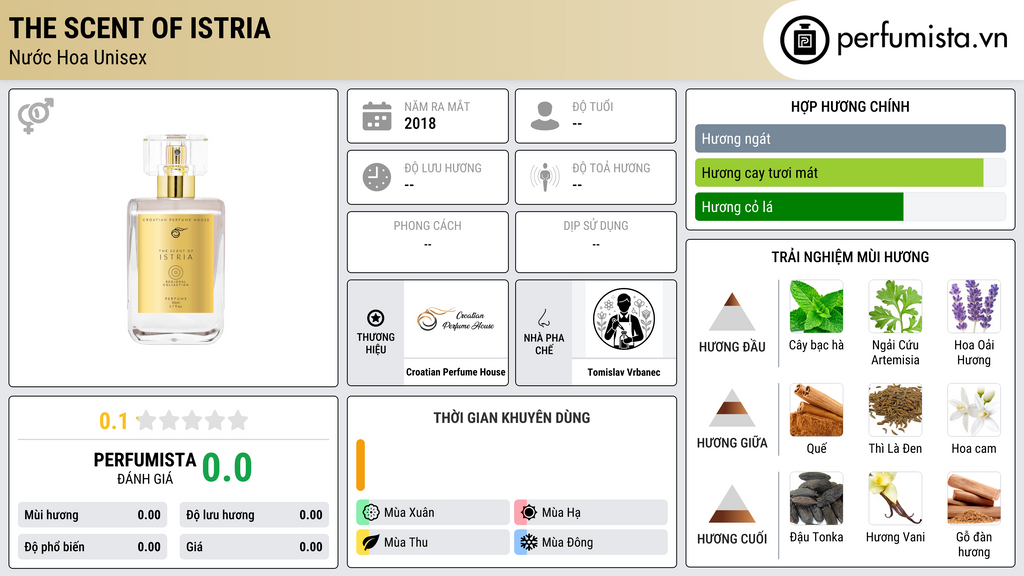Click the orange recommended-time vertical bar
Viewport: 1024px width, 576px height.
pos(360,465)
